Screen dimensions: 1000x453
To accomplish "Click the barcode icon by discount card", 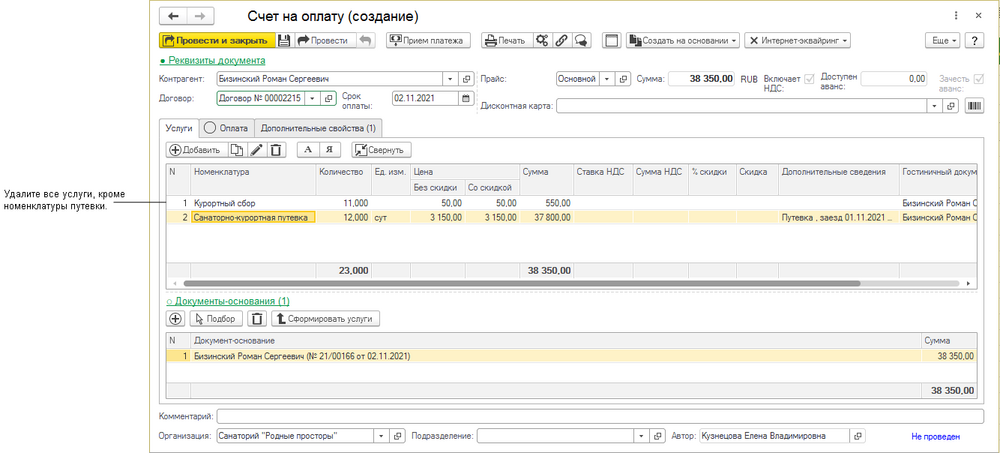I will click(972, 105).
